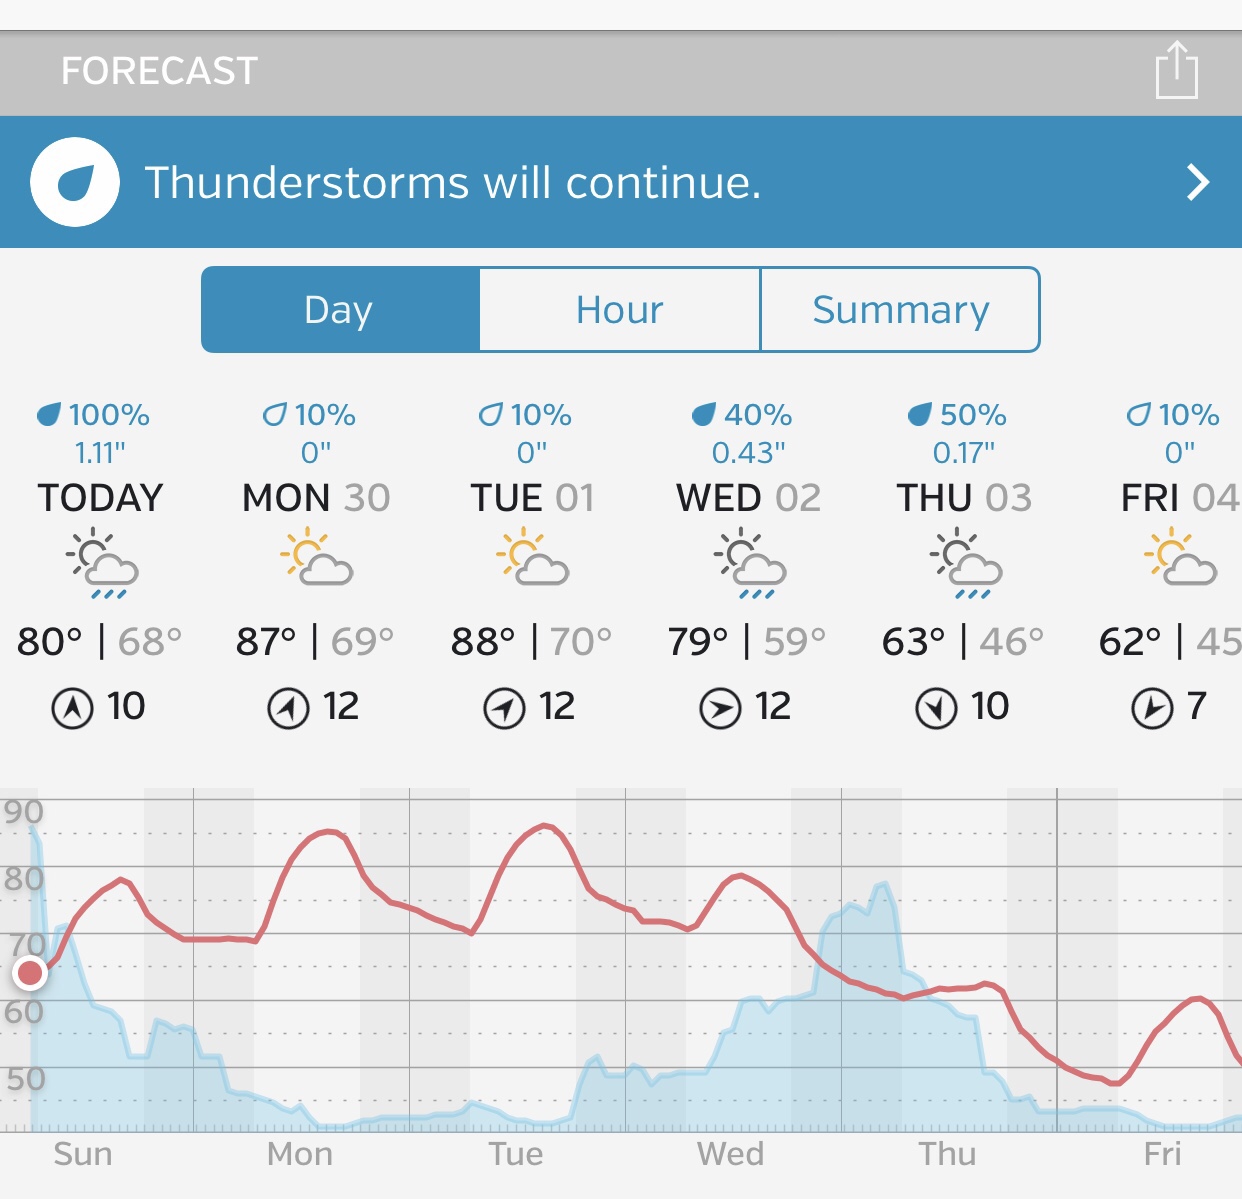Image resolution: width=1242 pixels, height=1199 pixels.
Task: Tap Thursday's wind direction compass icon
Action: [x=936, y=708]
